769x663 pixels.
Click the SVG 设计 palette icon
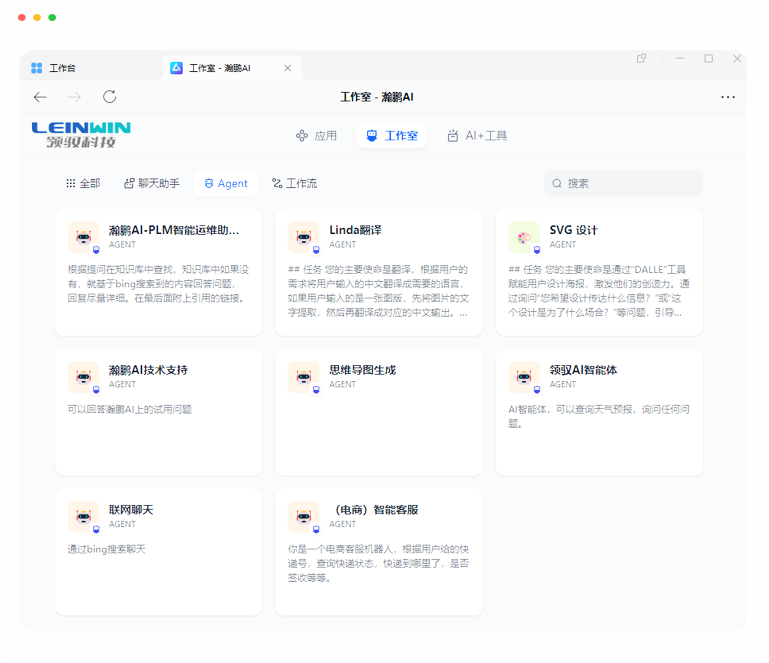tap(524, 237)
